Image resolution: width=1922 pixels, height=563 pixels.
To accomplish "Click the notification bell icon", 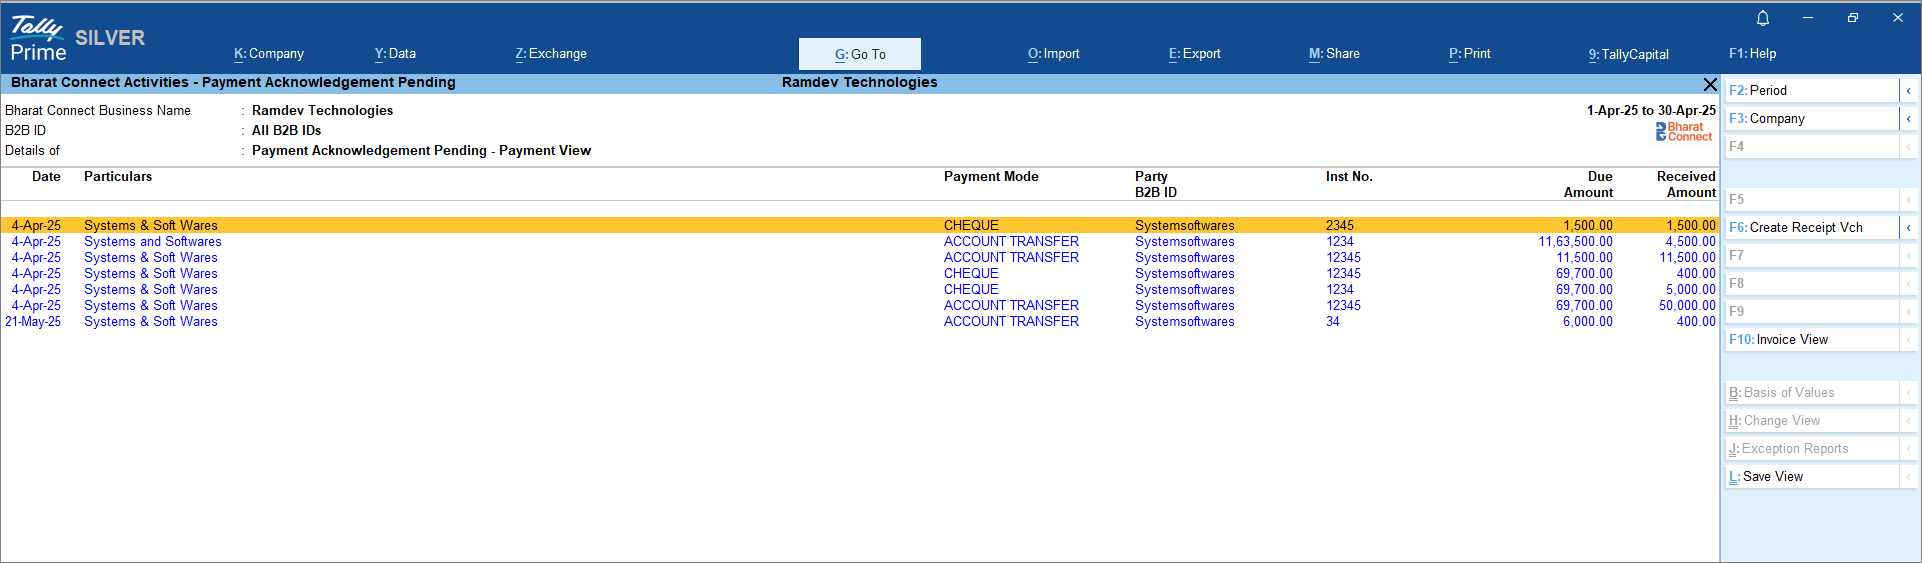I will [x=1762, y=18].
